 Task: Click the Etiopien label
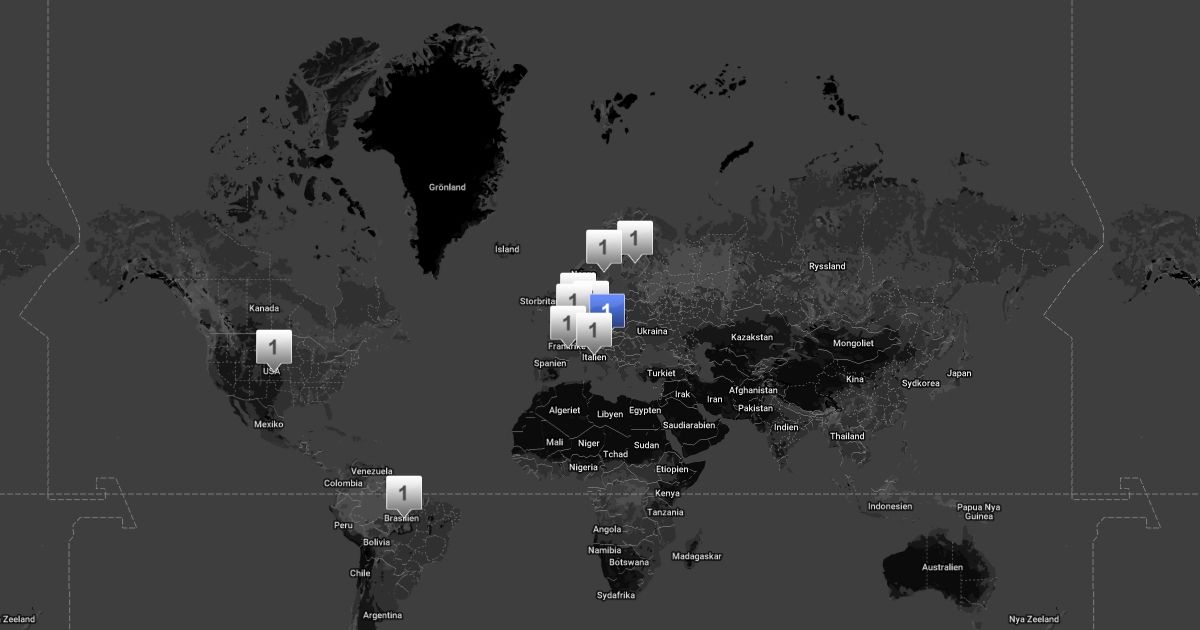pos(672,469)
